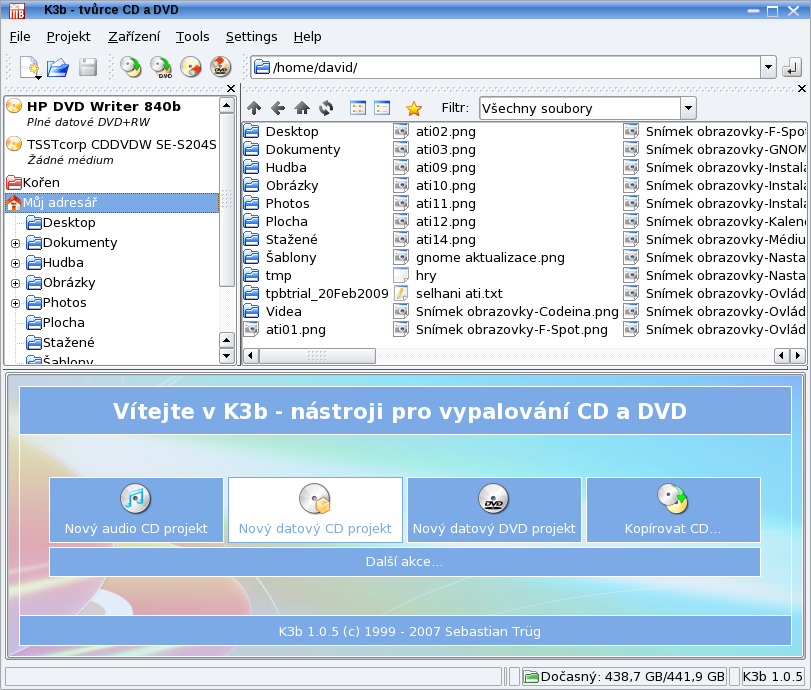The width and height of the screenshot is (811, 690).
Task: Expand the Obrázky tree node
Action: [16, 283]
